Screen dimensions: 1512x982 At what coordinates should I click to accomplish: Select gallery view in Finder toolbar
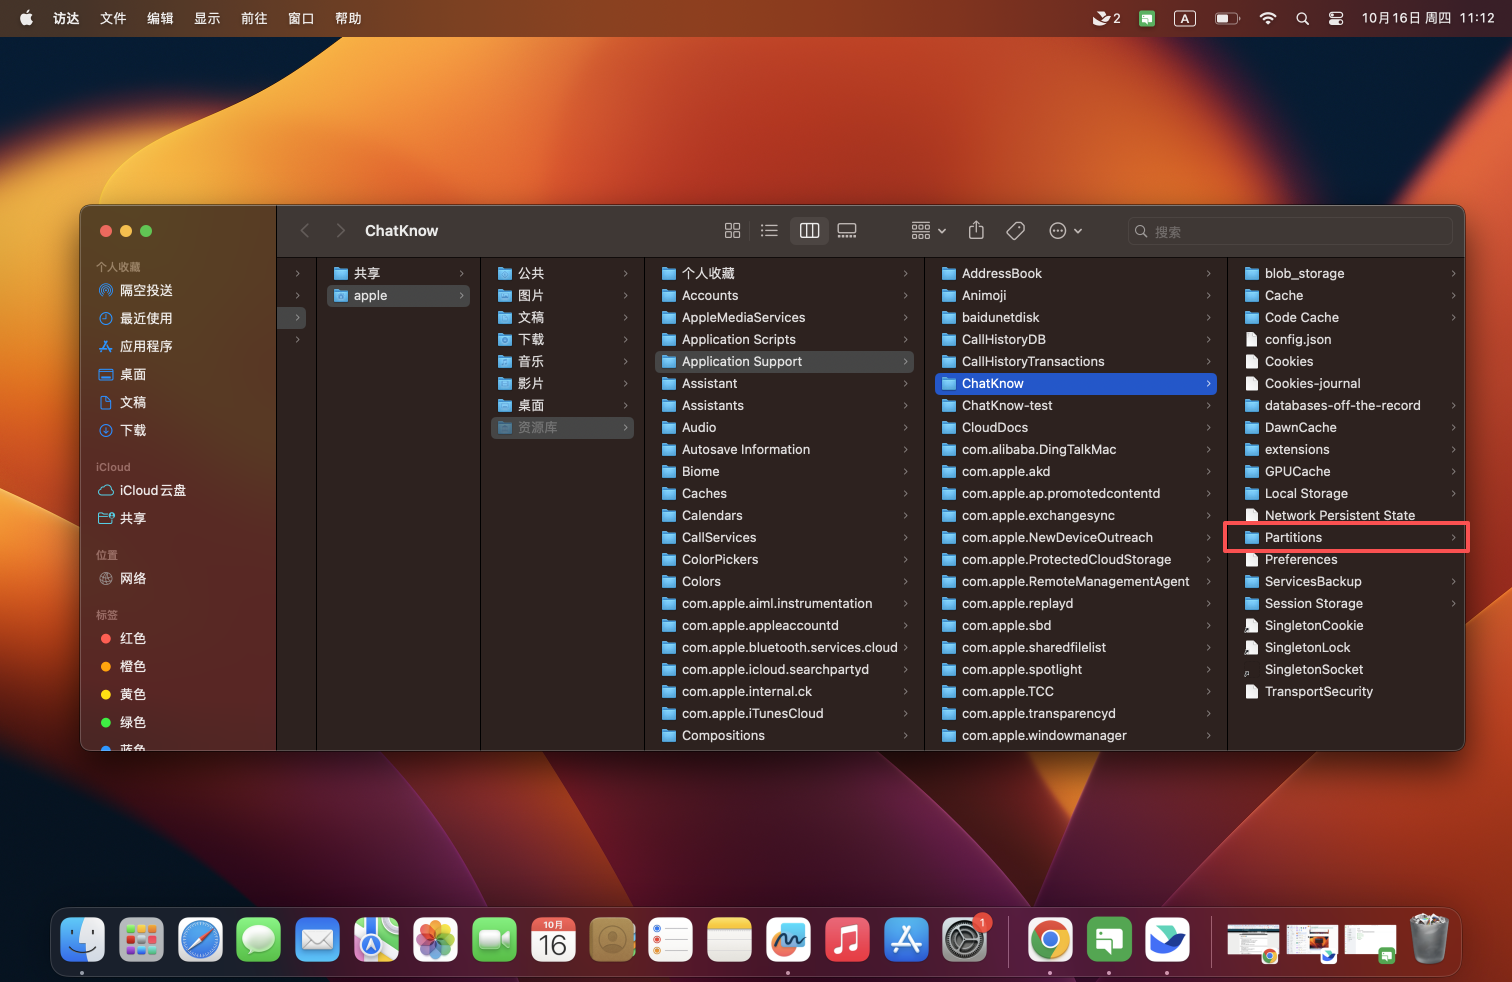click(x=847, y=231)
